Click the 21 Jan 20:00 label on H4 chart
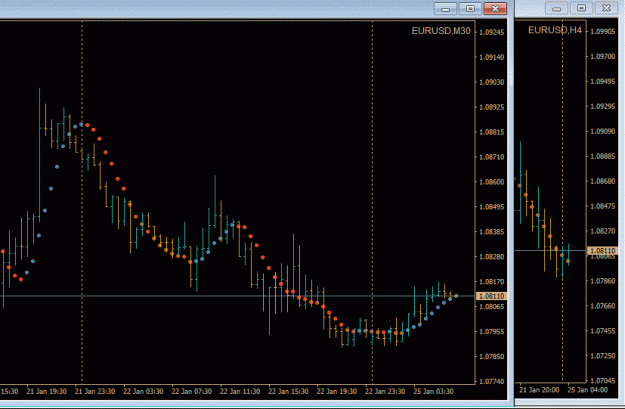The width and height of the screenshot is (625, 409). tap(539, 390)
